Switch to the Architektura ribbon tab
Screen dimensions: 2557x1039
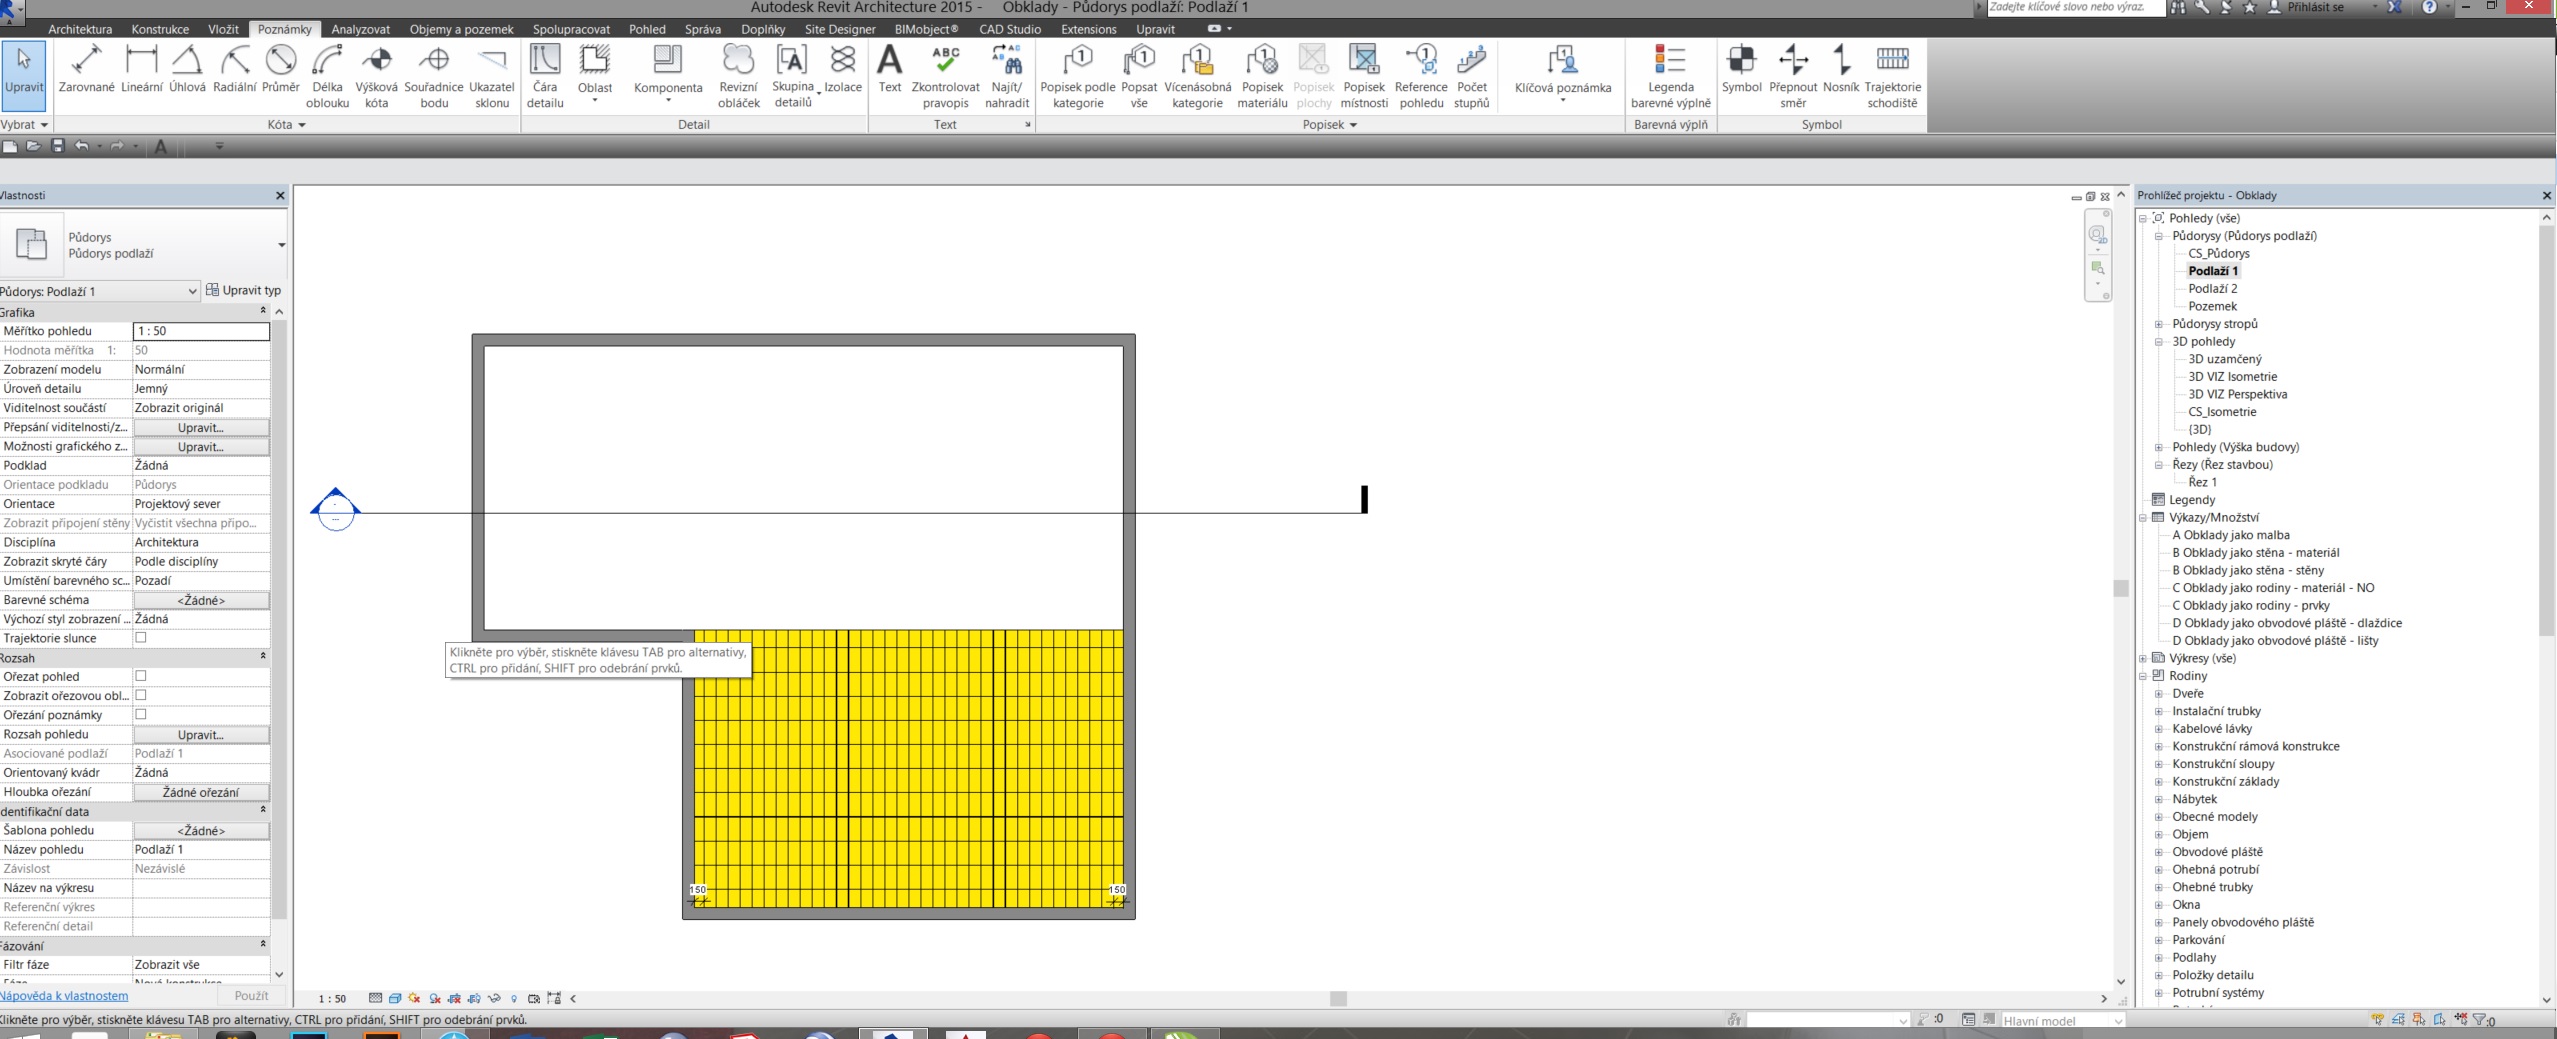tap(80, 29)
